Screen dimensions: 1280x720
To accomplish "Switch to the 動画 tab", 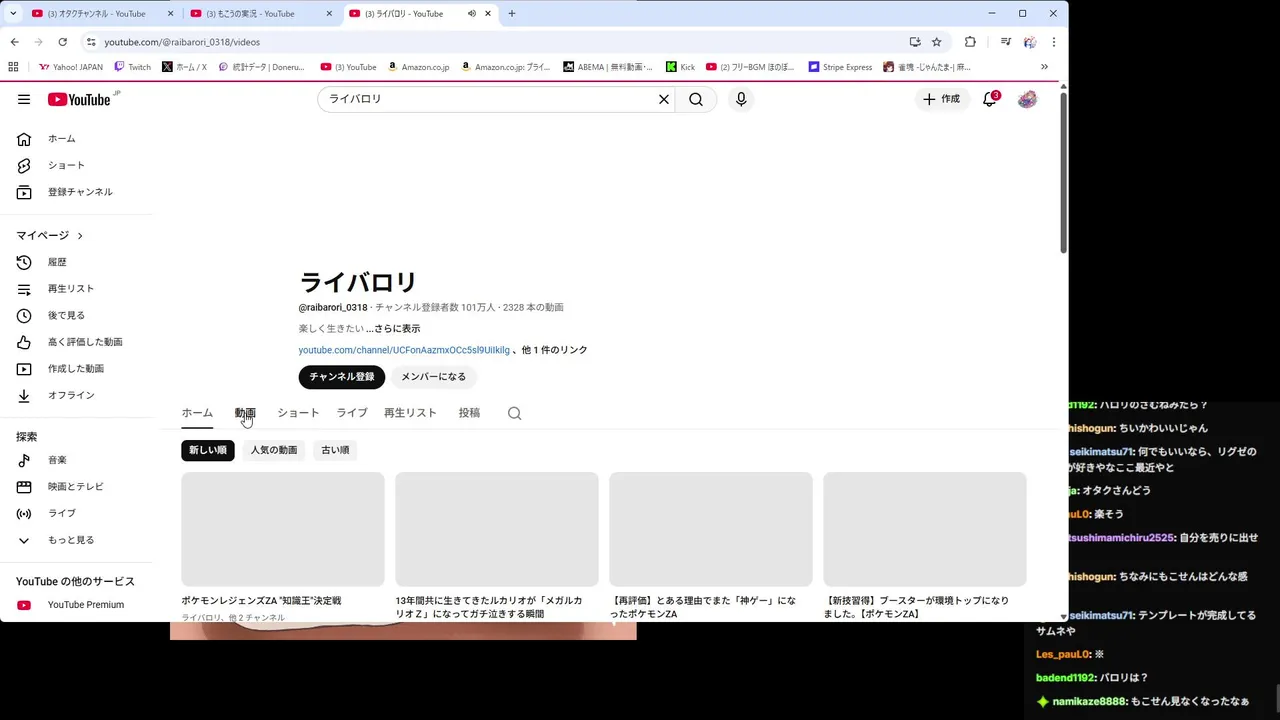I will coord(245,413).
